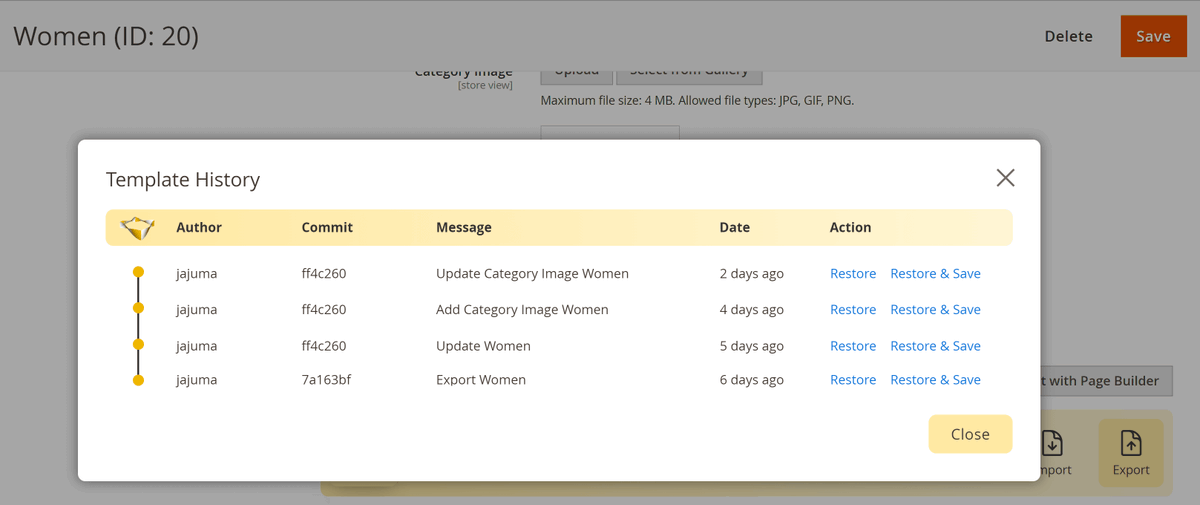Image resolution: width=1200 pixels, height=505 pixels.
Task: Click the message 'Update Category Image Women'
Action: pyautogui.click(x=532, y=274)
